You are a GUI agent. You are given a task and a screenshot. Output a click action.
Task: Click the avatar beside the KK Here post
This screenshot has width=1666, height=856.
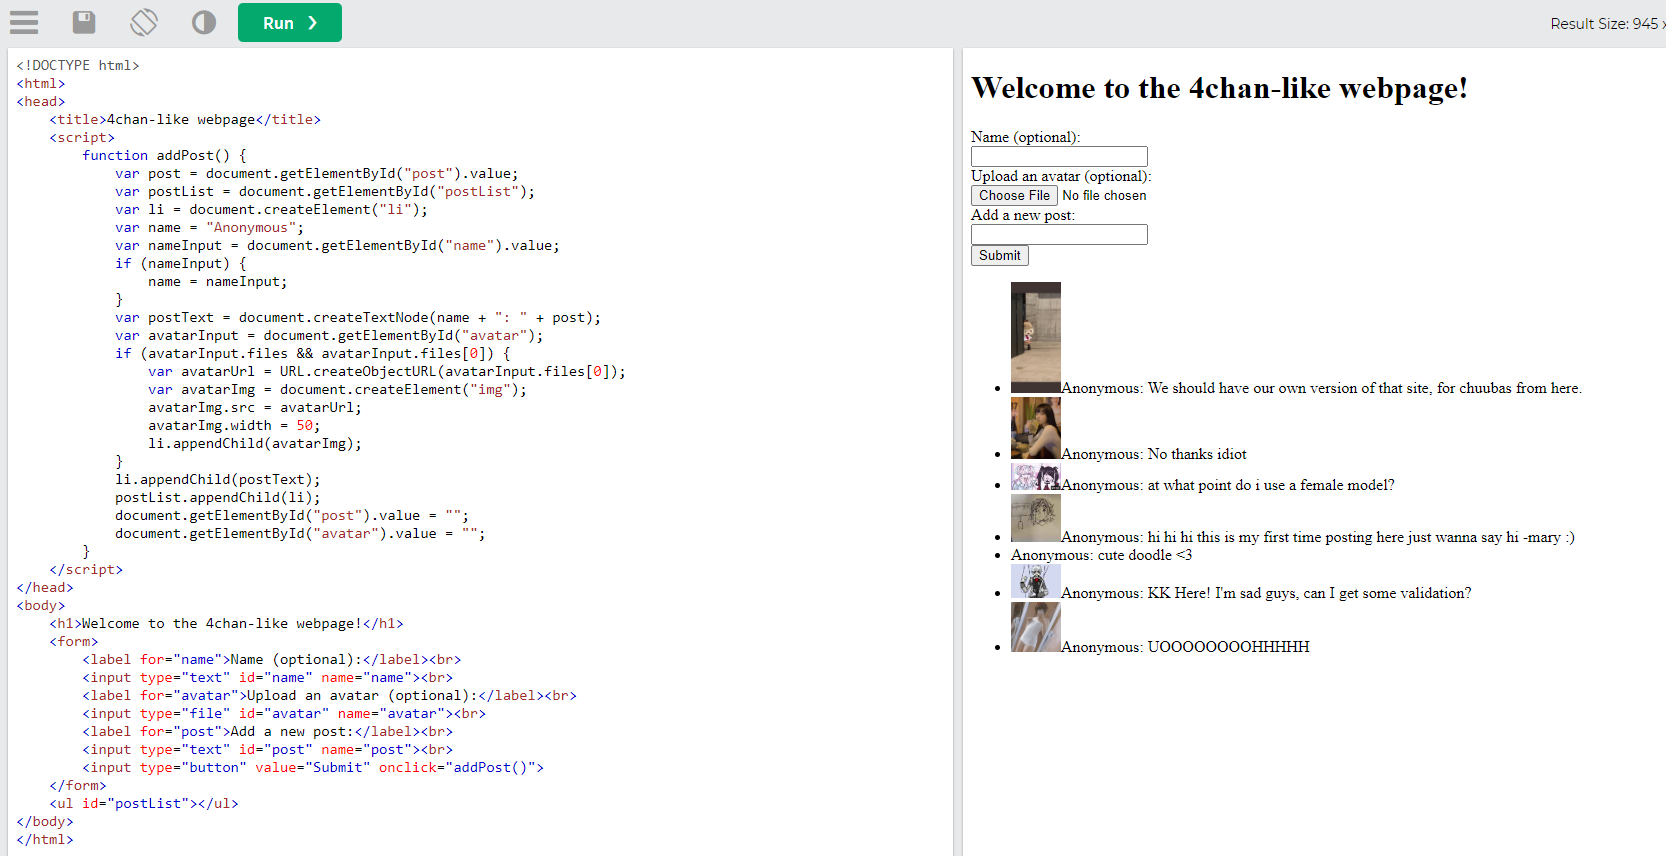point(1035,582)
